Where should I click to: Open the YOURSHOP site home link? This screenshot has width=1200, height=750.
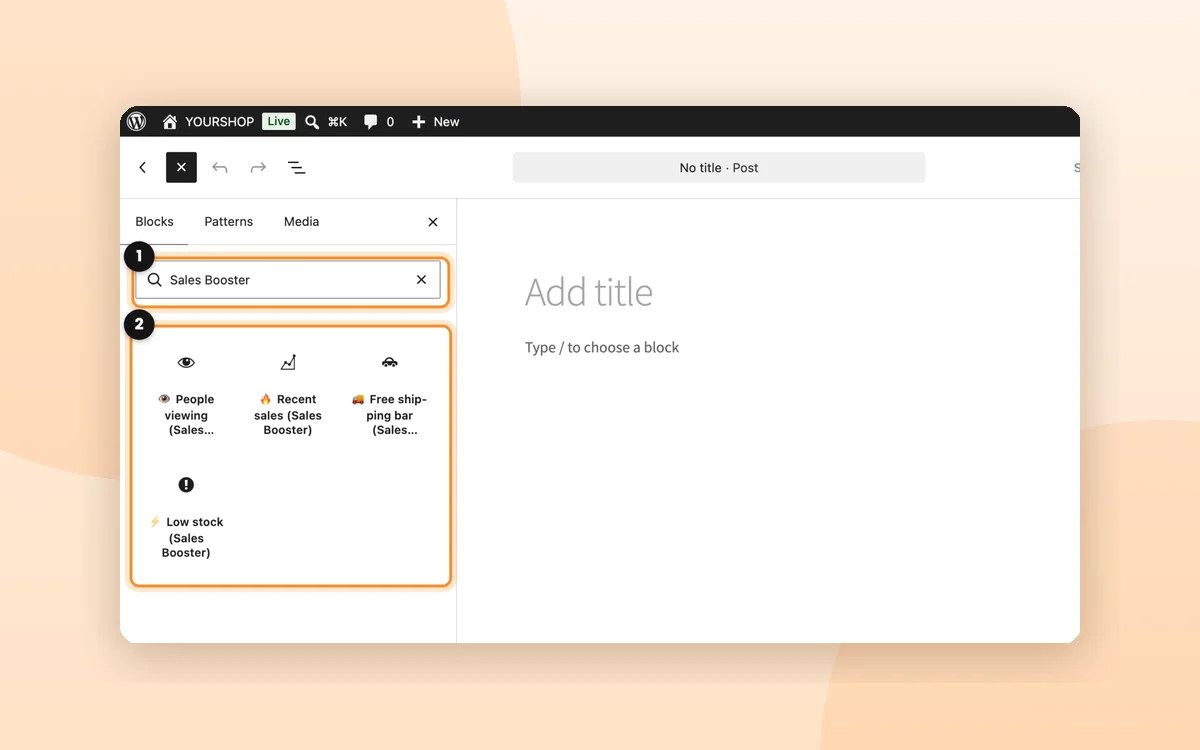[x=208, y=121]
